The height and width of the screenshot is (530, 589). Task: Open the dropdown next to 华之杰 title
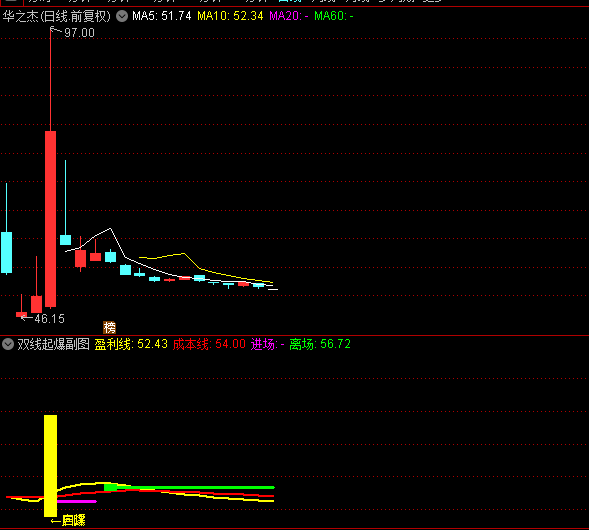click(122, 16)
